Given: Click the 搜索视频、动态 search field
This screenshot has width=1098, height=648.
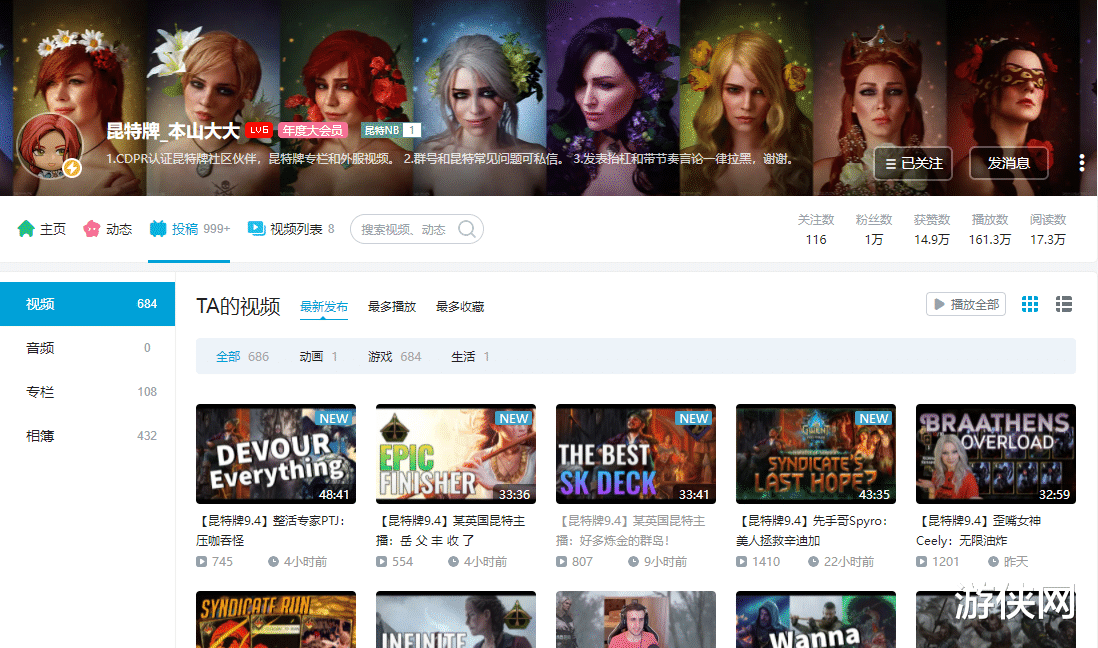Looking at the screenshot, I should [x=417, y=229].
